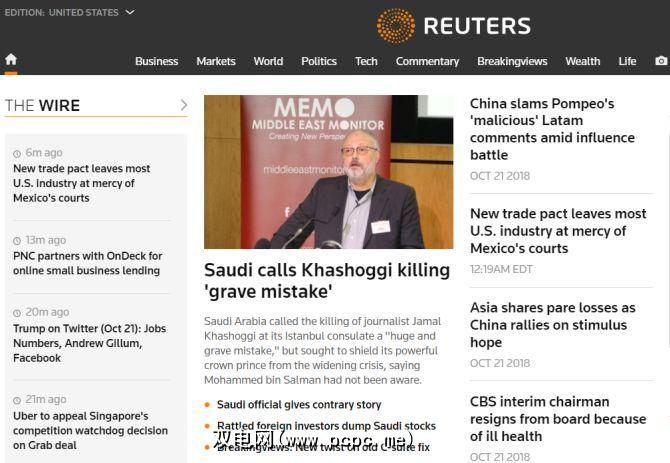Switch to the Breakingviews section
Viewport: 670px width, 463px height.
point(512,61)
